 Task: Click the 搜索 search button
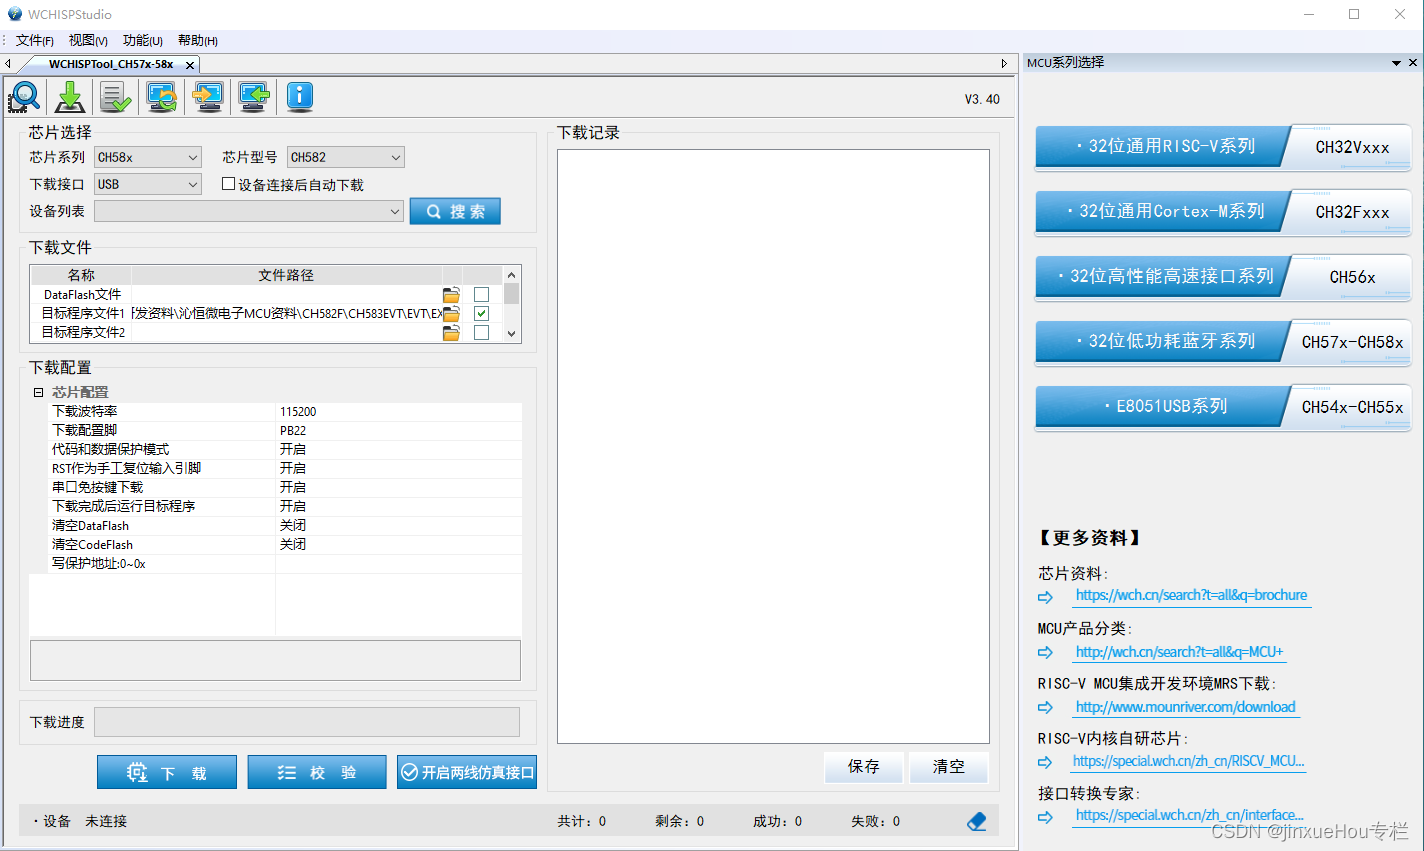point(455,211)
